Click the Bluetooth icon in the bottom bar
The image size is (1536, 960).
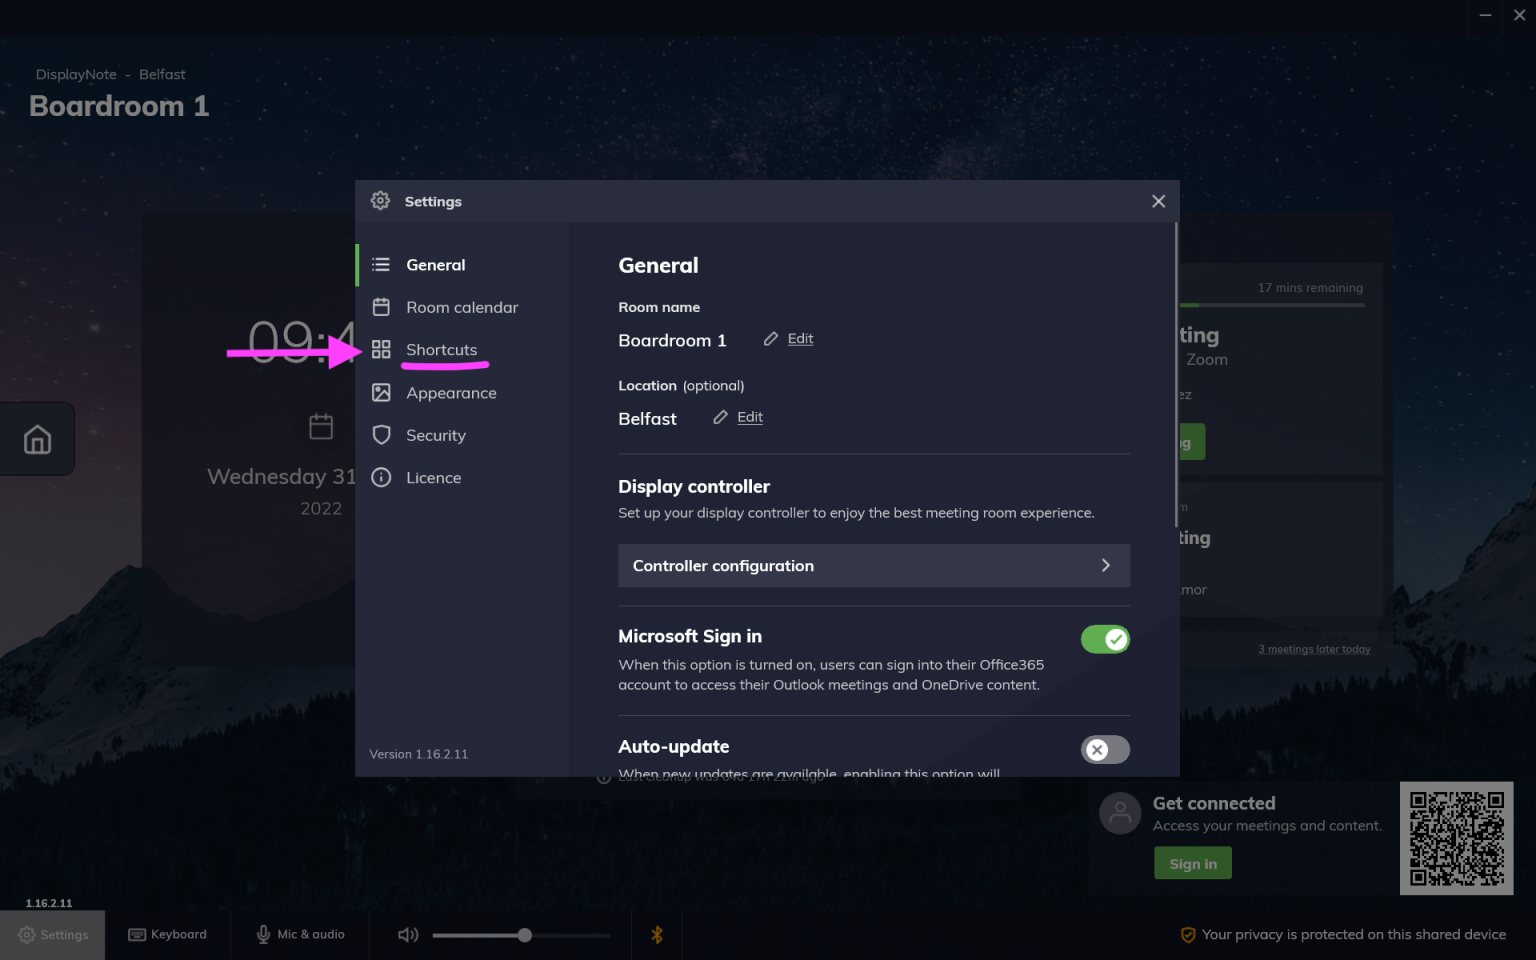[x=657, y=934]
